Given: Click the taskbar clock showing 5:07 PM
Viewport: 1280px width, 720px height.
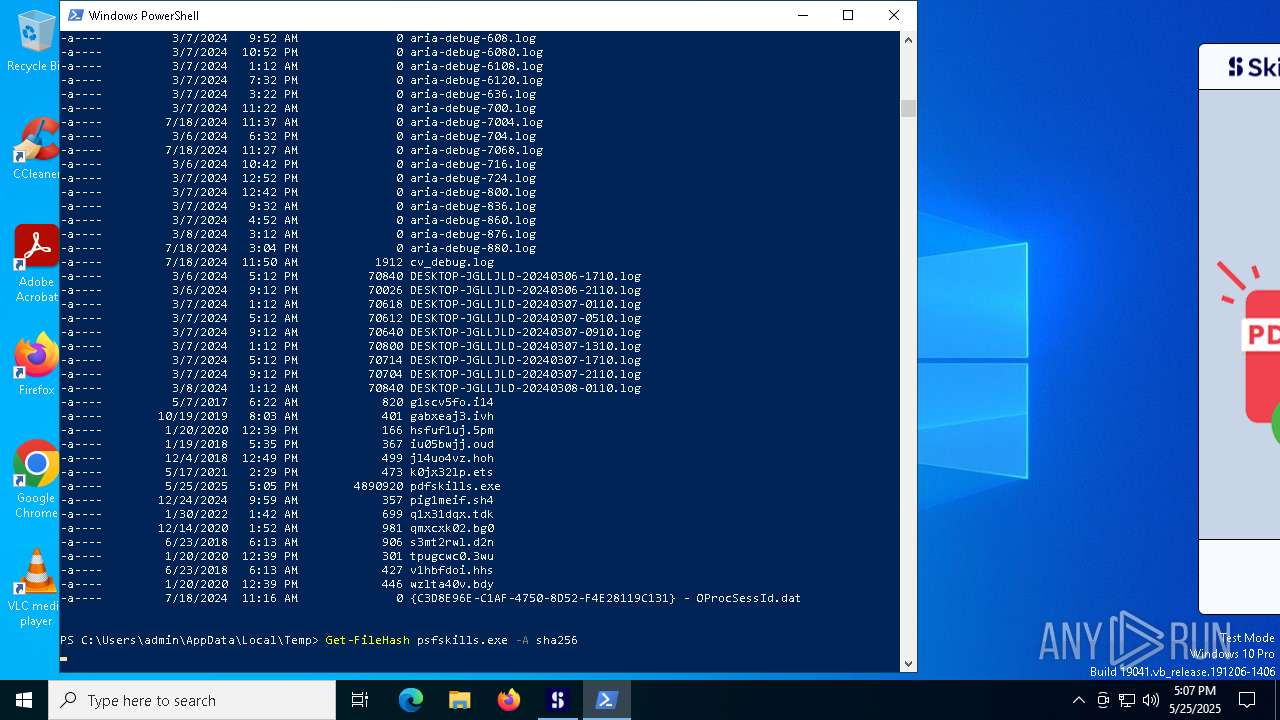Looking at the screenshot, I should 1196,700.
